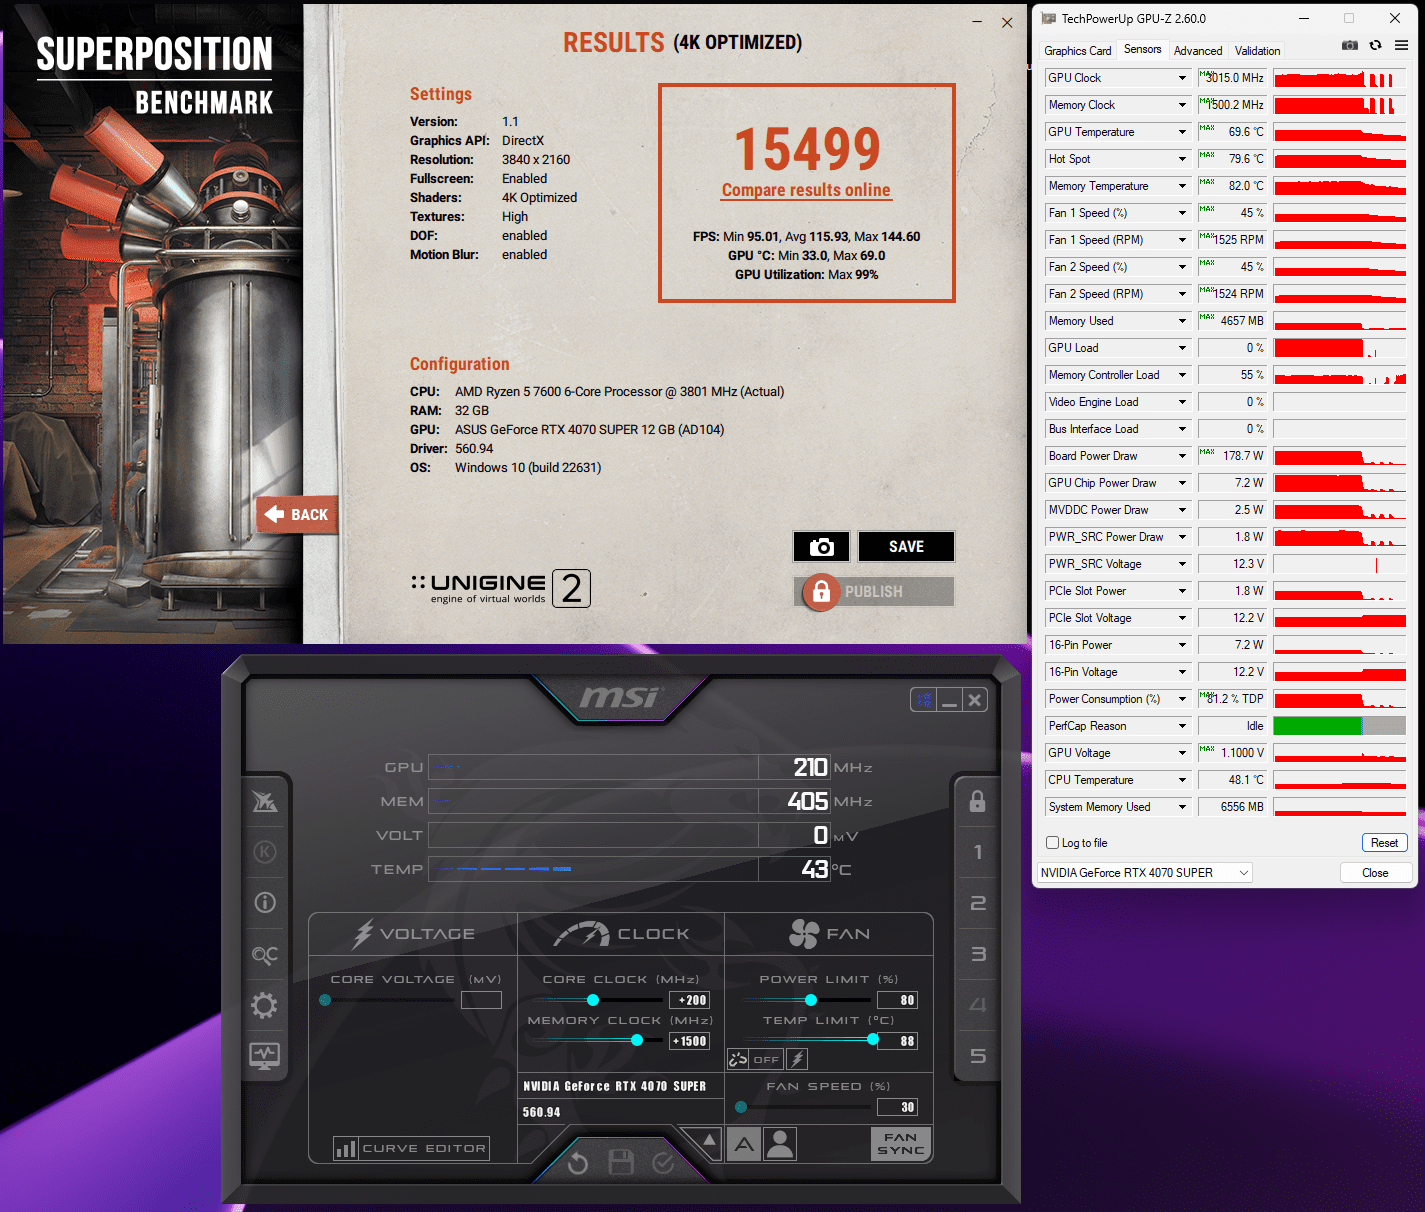
Task: Click the user-defined fan profile icon
Action: tap(780, 1144)
